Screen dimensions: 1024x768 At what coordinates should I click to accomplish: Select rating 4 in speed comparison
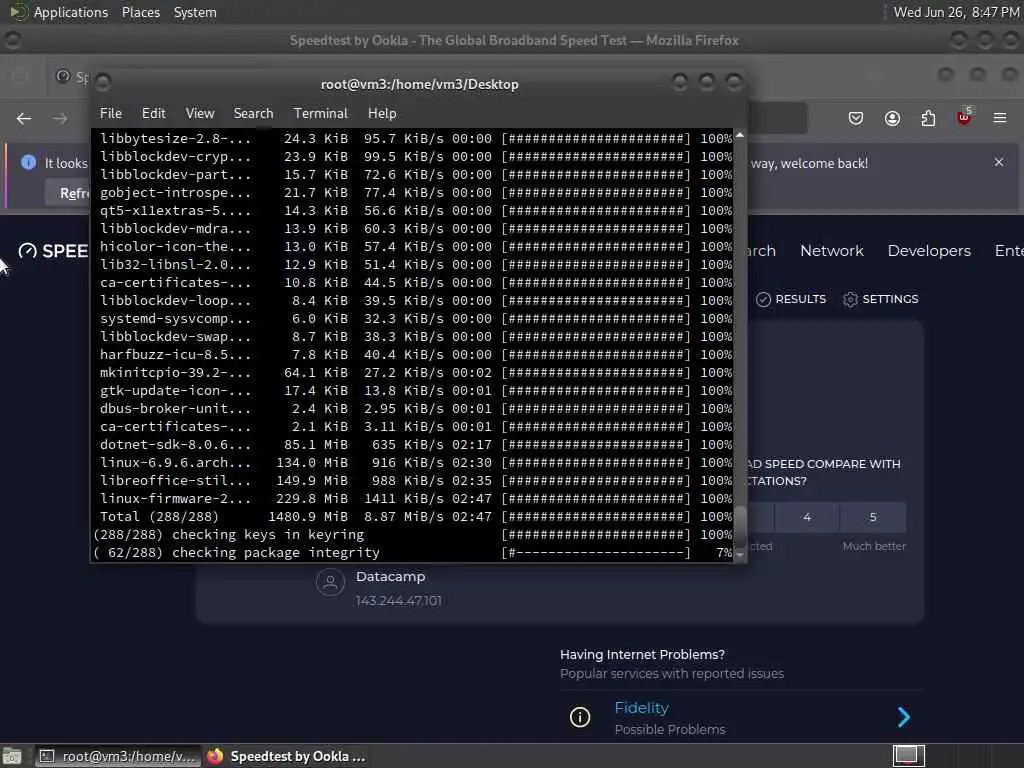coord(807,517)
